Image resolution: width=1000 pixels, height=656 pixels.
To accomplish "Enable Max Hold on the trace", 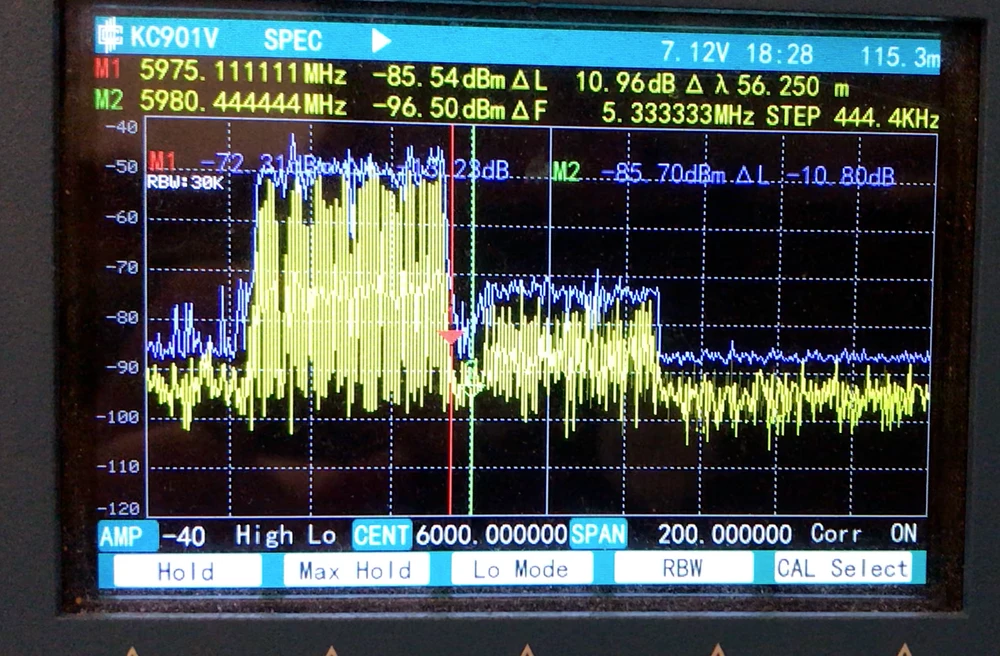I will click(354, 569).
